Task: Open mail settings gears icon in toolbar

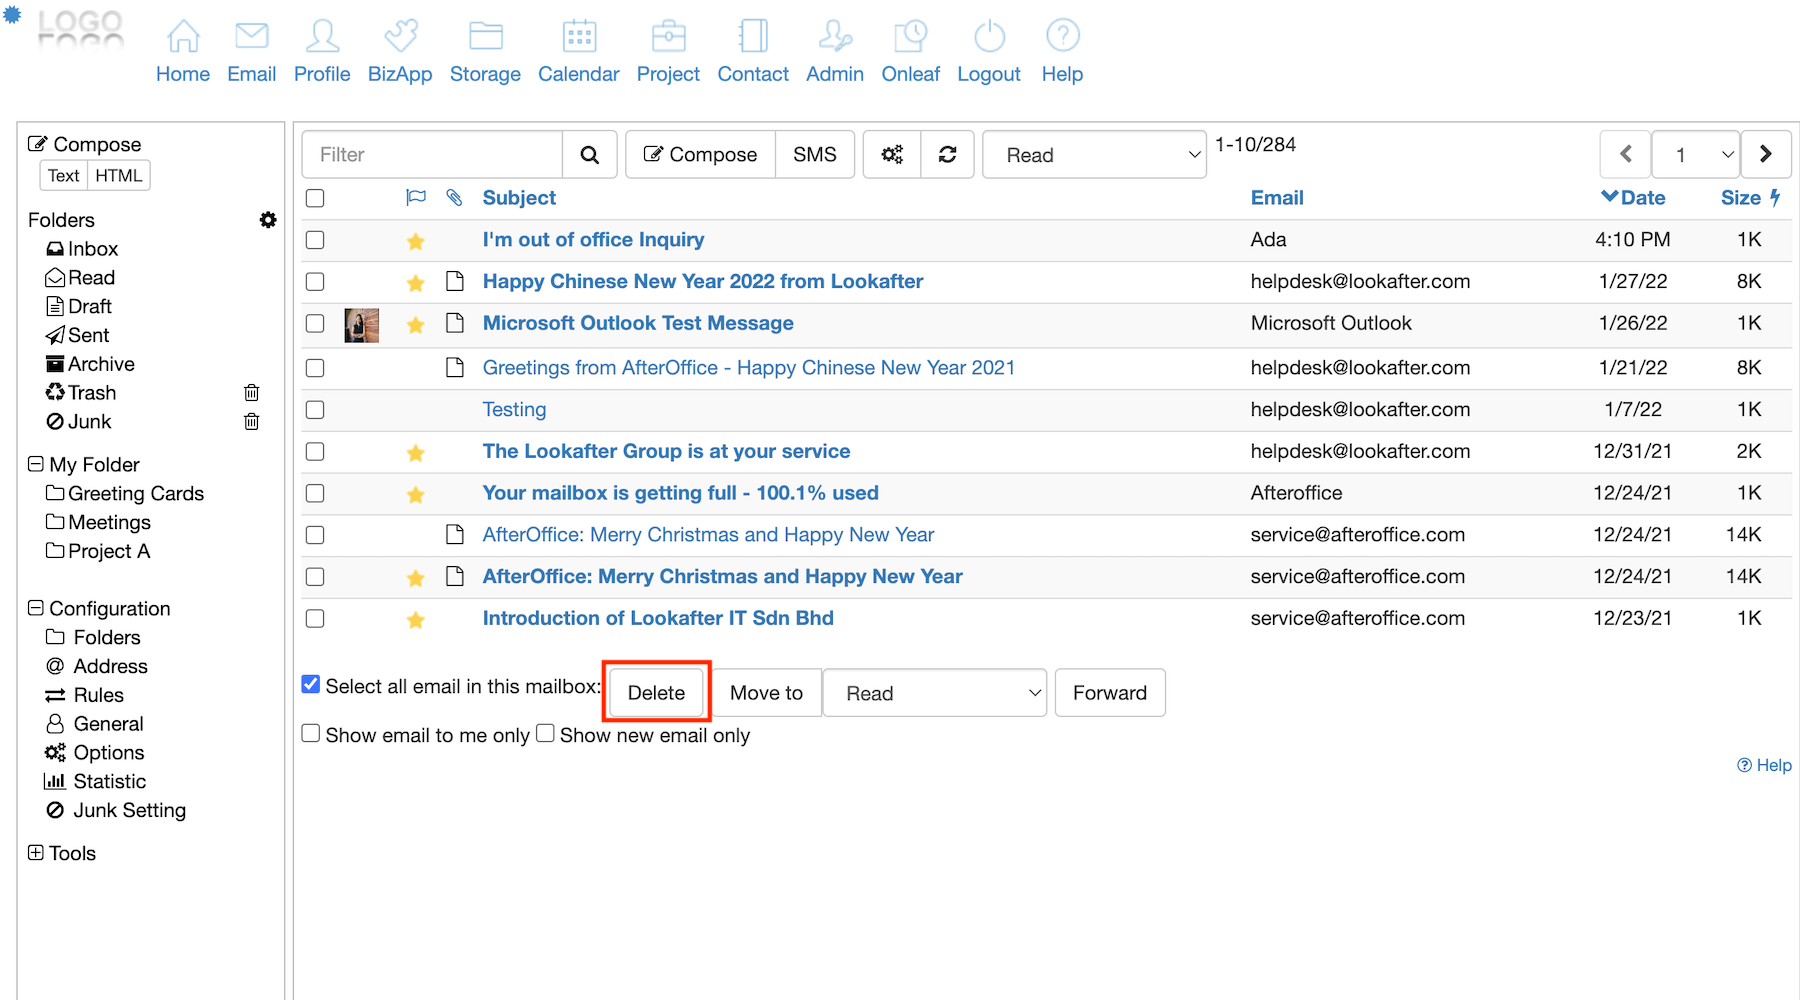Action: click(892, 155)
